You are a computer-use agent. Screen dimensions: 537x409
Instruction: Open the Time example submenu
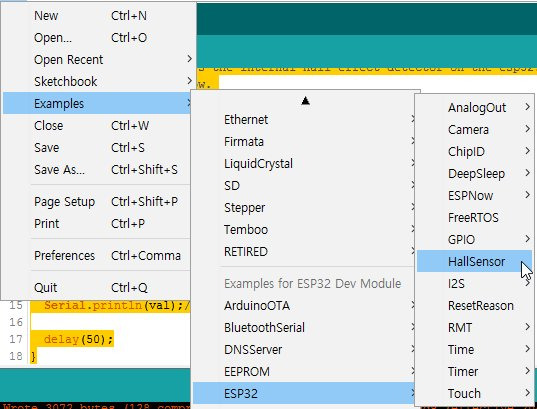(x=474, y=349)
